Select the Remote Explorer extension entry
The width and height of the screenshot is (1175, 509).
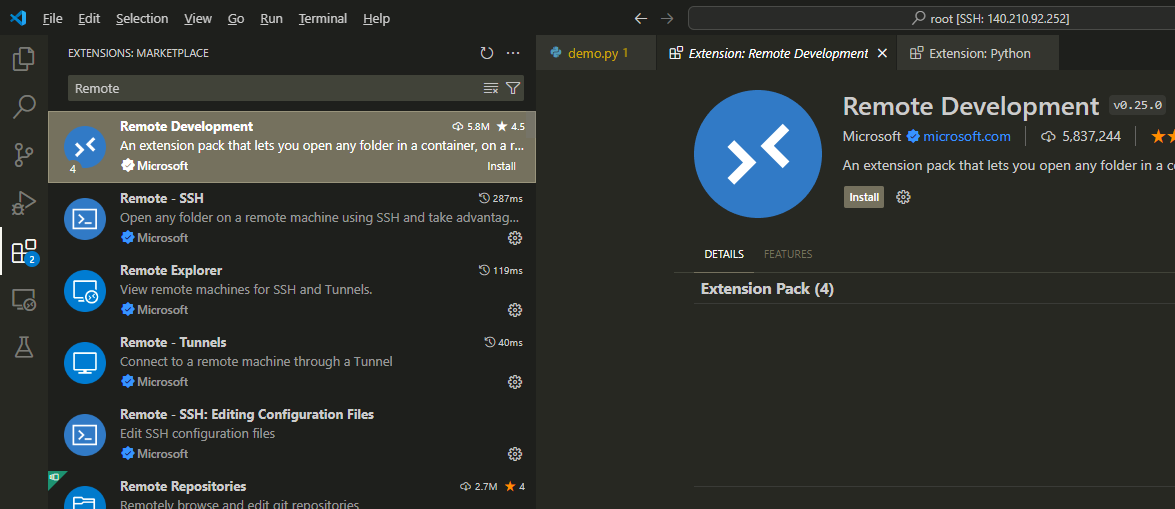[x=292, y=290]
